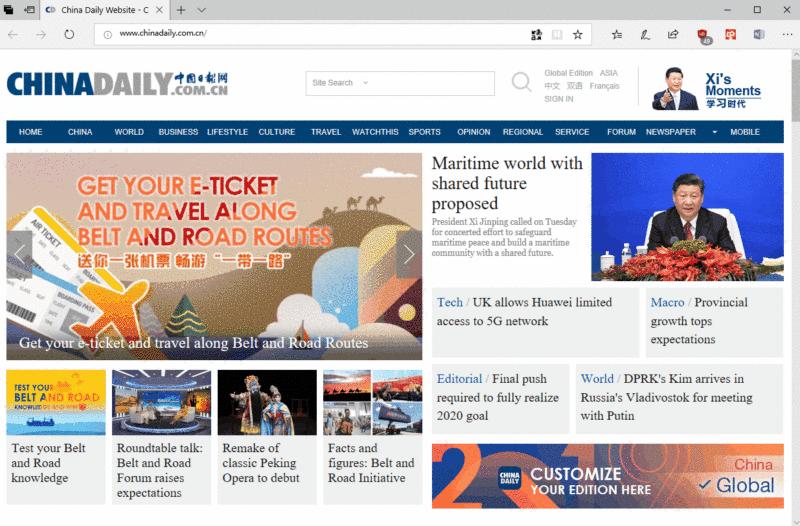Image resolution: width=800 pixels, height=526 pixels.
Task: Click the Global Edition link
Action: pyautogui.click(x=568, y=73)
